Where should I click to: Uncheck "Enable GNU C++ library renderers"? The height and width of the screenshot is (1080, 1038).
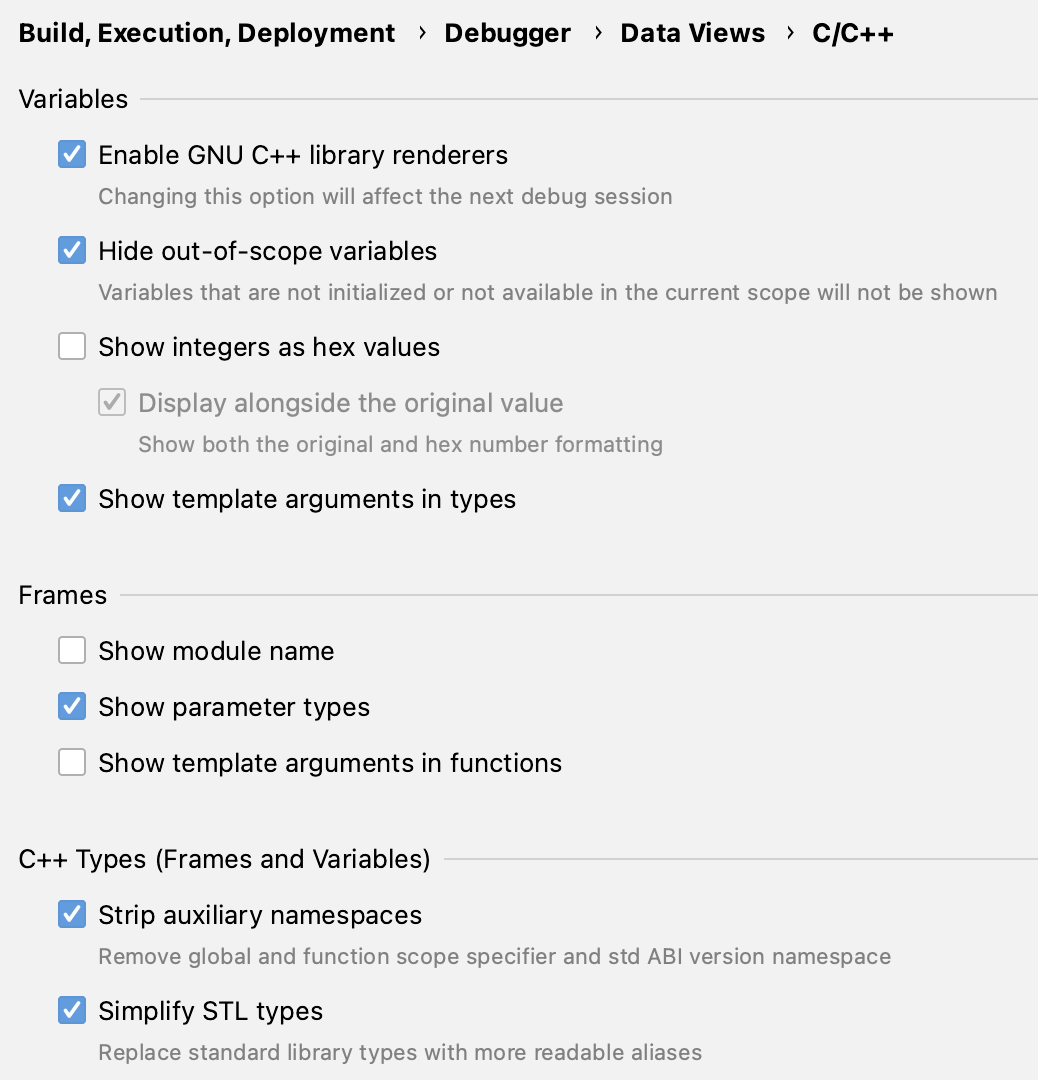72,154
